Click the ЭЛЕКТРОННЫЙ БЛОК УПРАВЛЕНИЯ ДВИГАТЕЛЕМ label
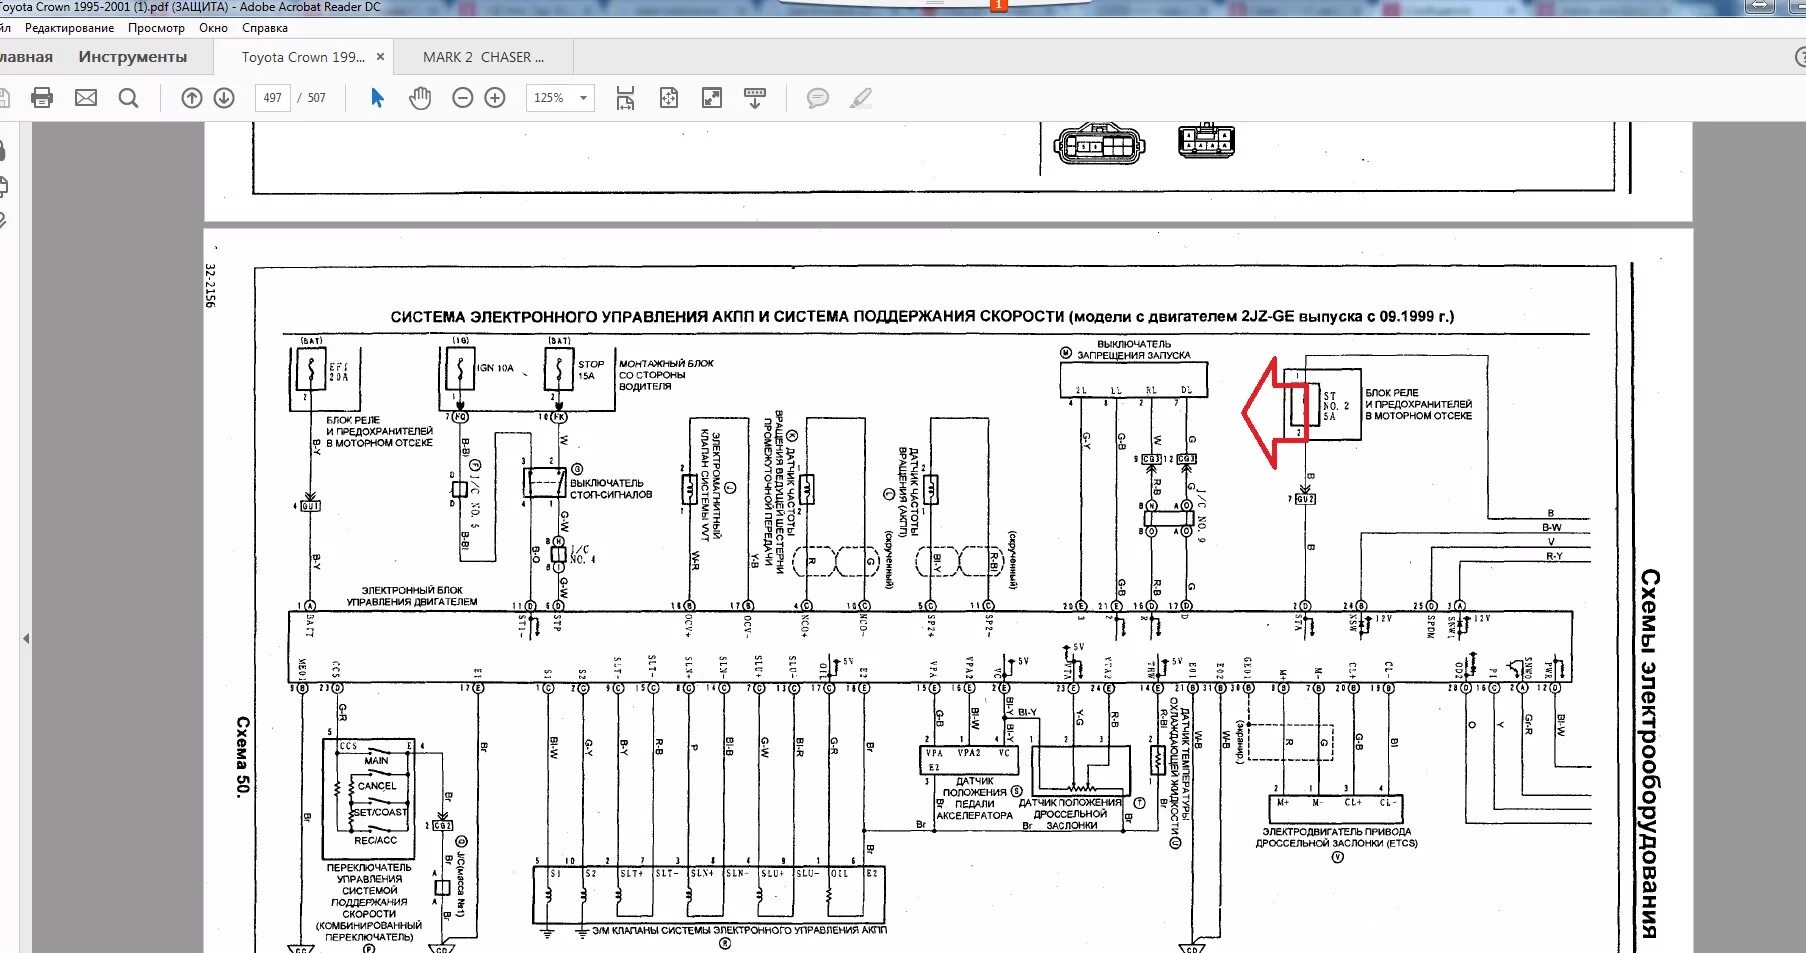Screen dimensions: 1806x953 [412, 596]
